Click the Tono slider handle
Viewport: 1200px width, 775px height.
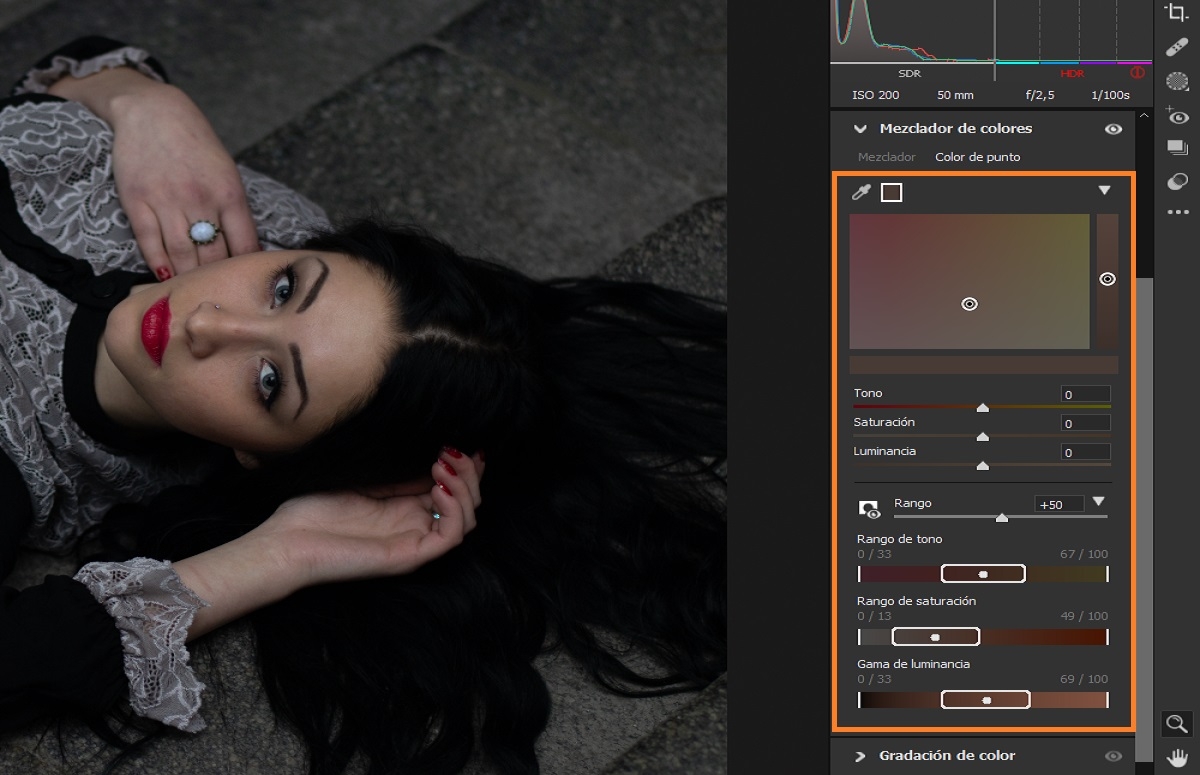pyautogui.click(x=982, y=407)
